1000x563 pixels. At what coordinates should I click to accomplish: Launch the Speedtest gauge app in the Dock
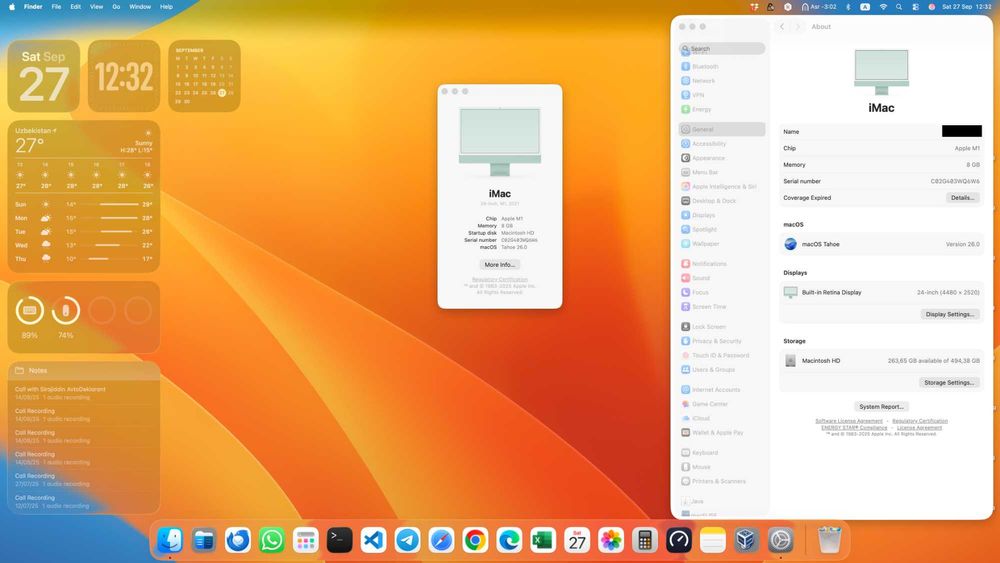tap(679, 541)
